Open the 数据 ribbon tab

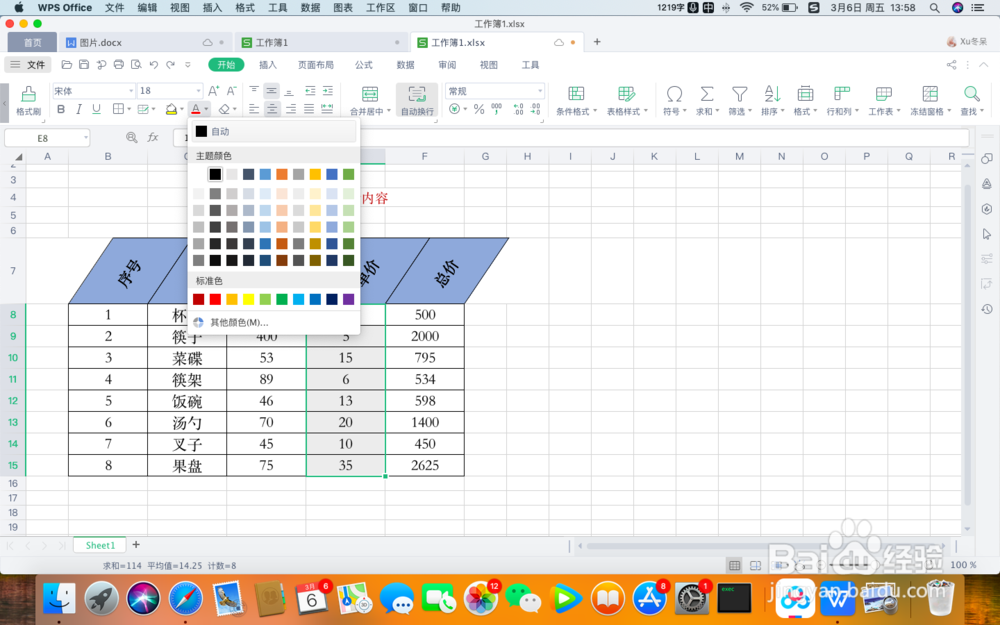406,65
